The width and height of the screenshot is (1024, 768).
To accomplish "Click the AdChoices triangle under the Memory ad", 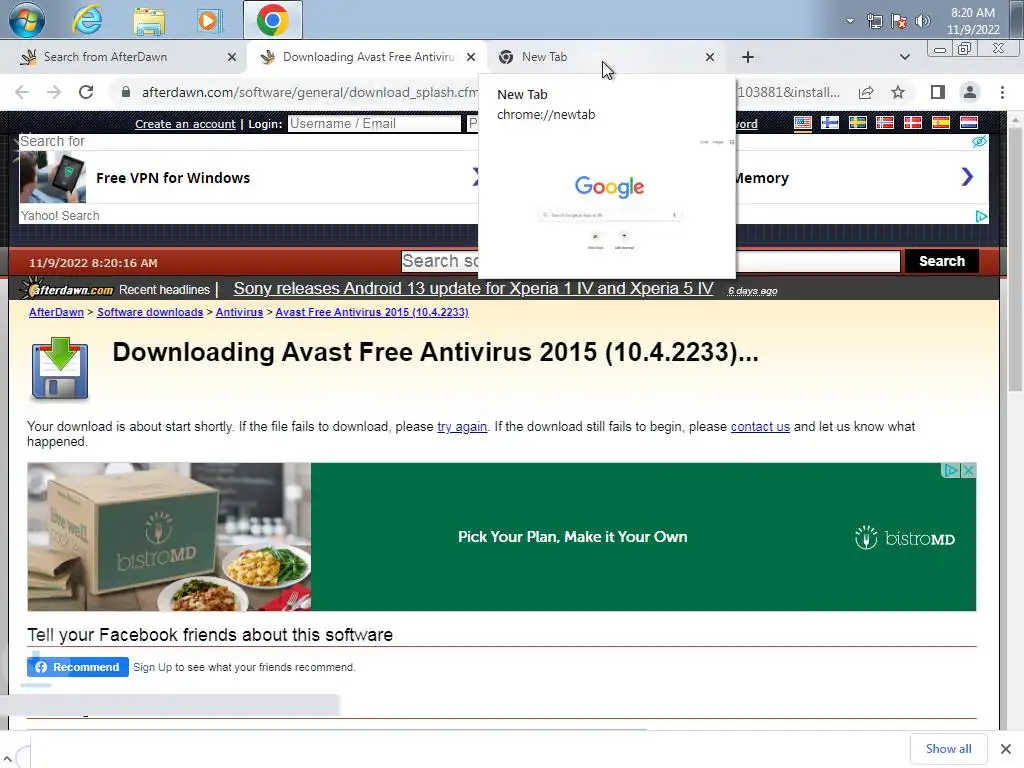I will point(981,216).
